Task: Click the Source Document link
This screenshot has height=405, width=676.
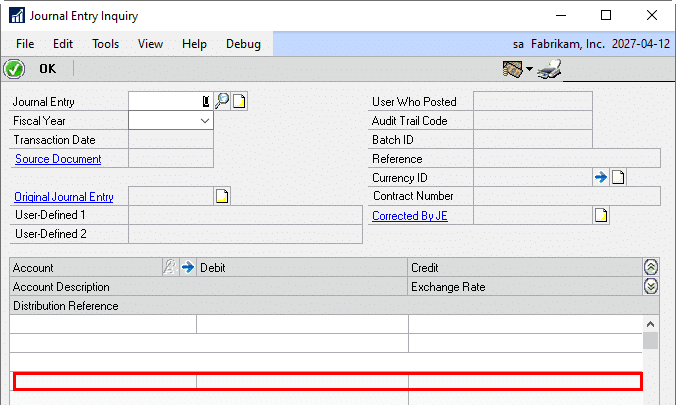Action: point(58,159)
